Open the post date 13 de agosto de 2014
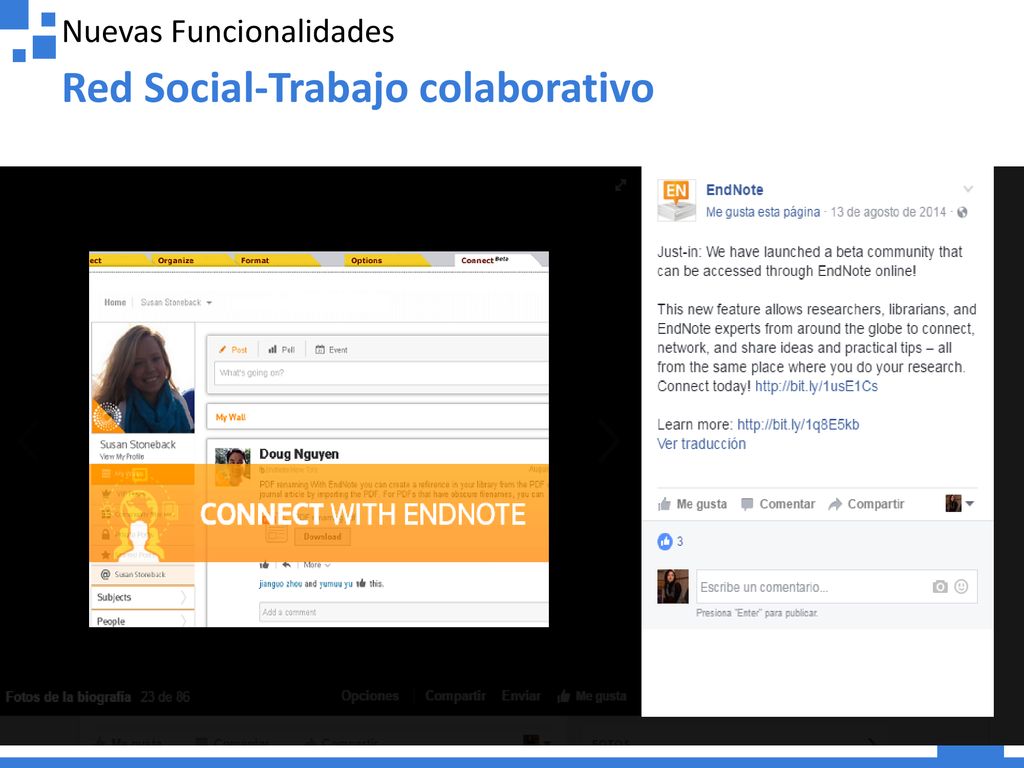 (x=888, y=212)
